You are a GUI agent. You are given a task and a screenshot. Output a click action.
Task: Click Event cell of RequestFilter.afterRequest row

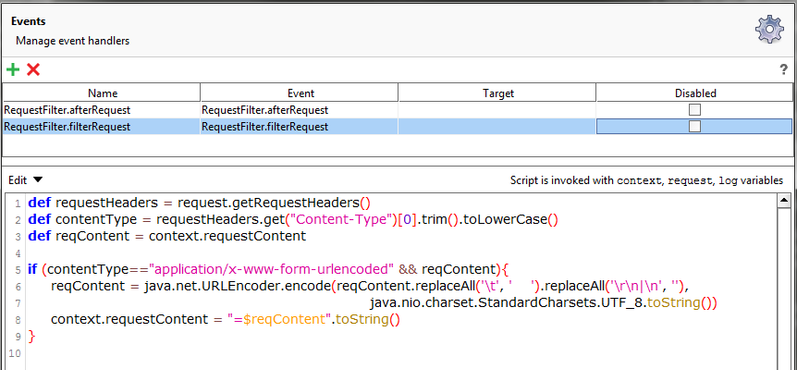click(299, 110)
